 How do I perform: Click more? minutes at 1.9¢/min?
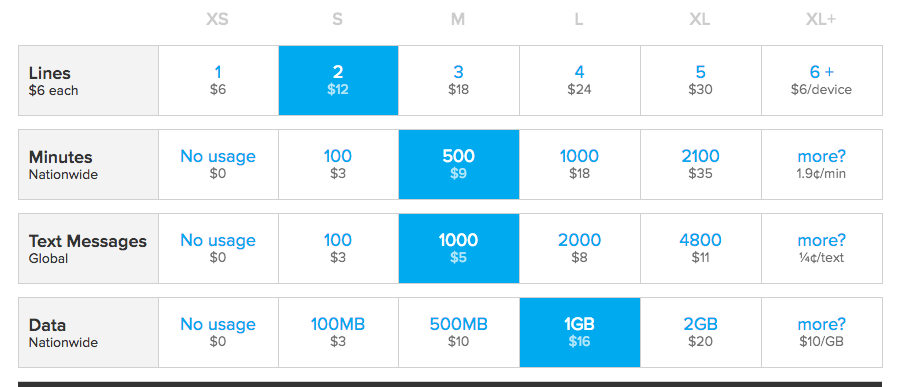(x=822, y=165)
